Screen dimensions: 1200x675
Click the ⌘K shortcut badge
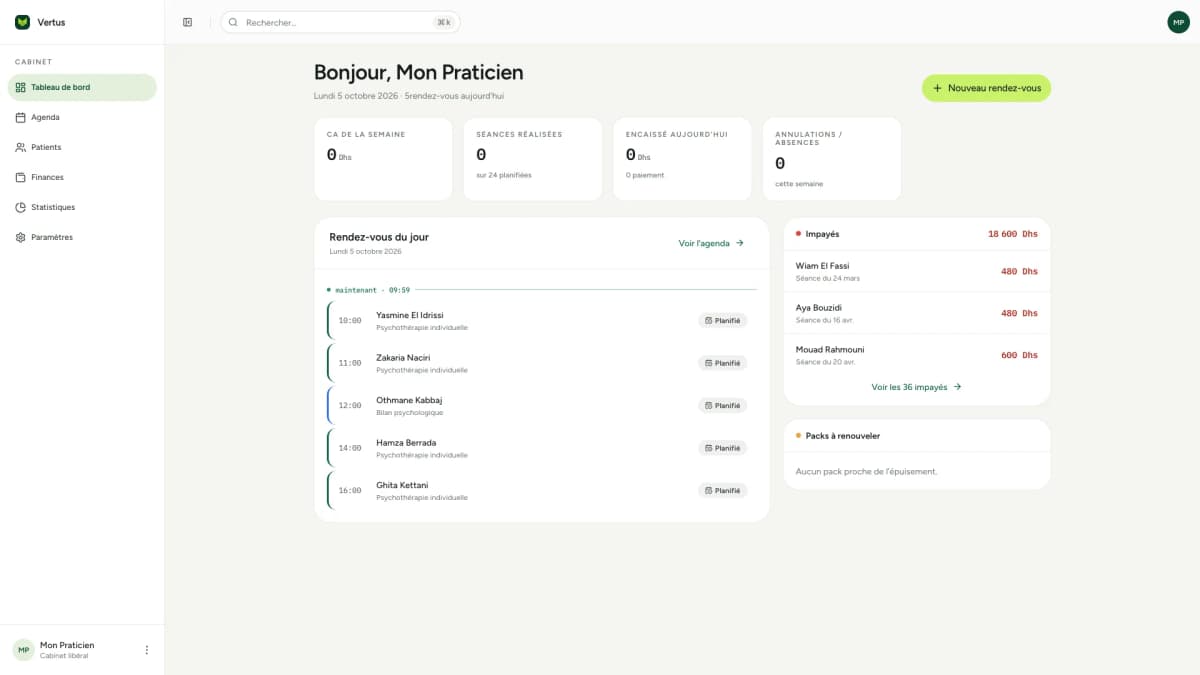point(443,22)
